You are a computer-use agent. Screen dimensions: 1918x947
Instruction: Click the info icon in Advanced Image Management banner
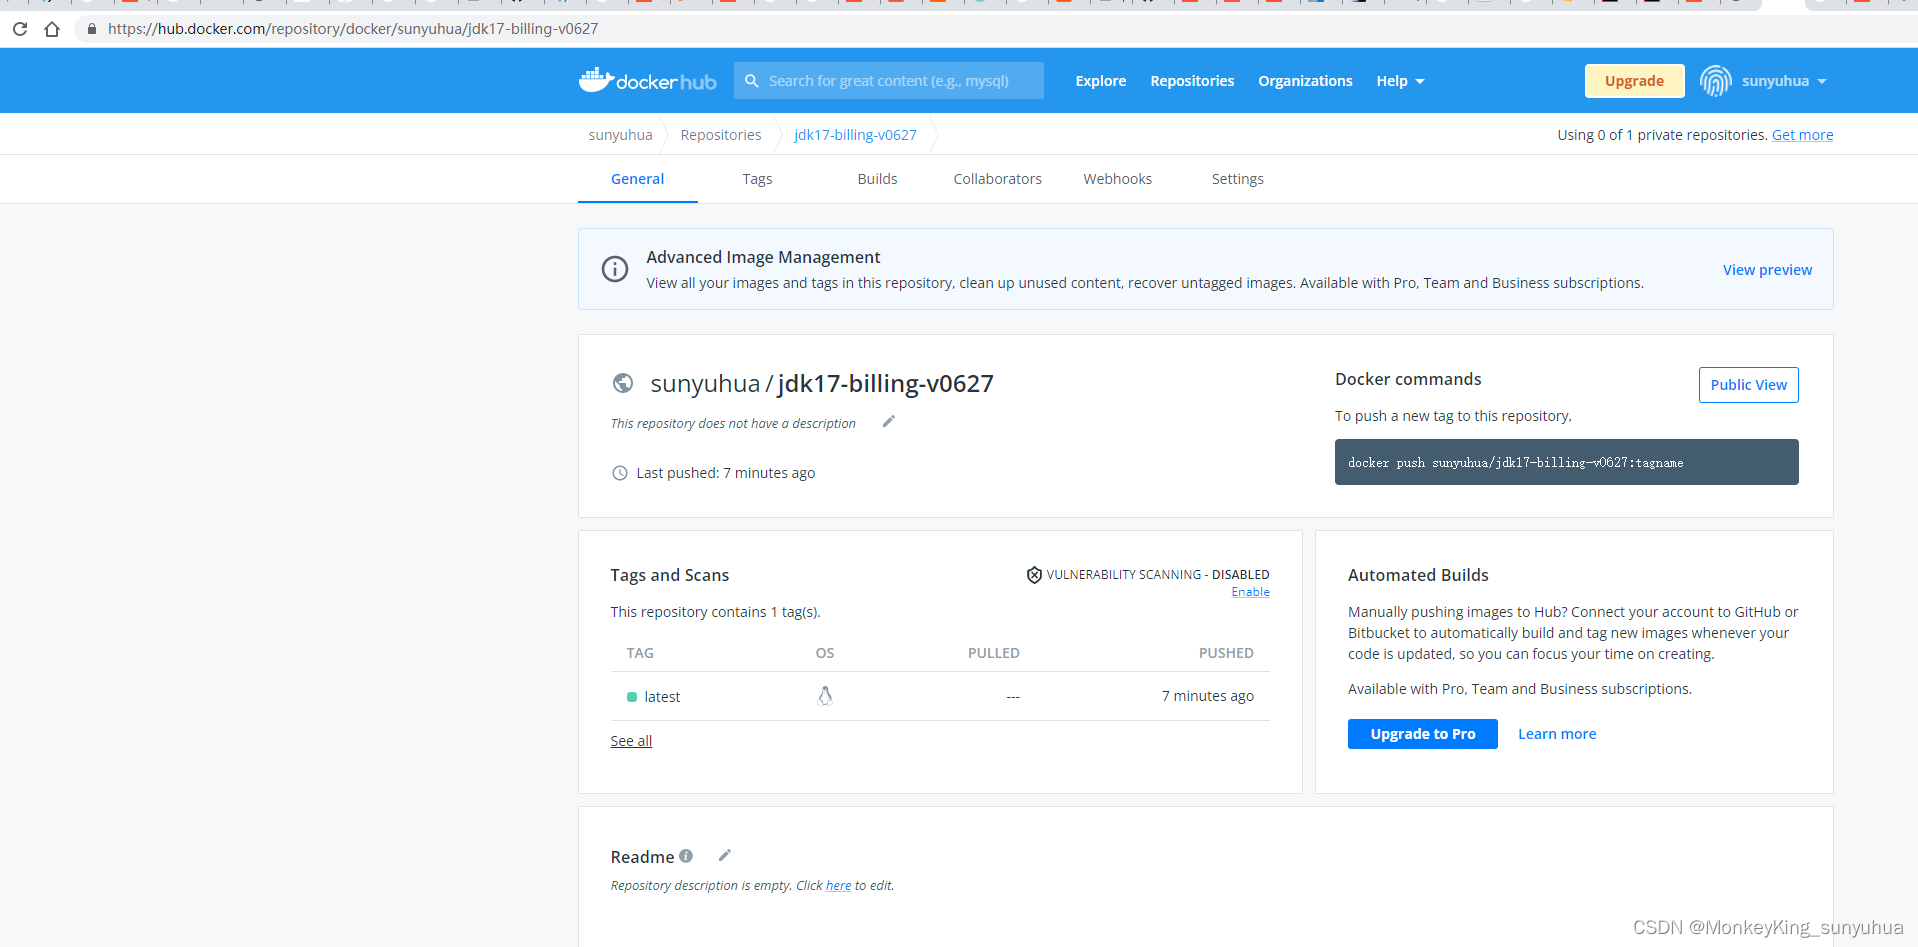pos(614,269)
